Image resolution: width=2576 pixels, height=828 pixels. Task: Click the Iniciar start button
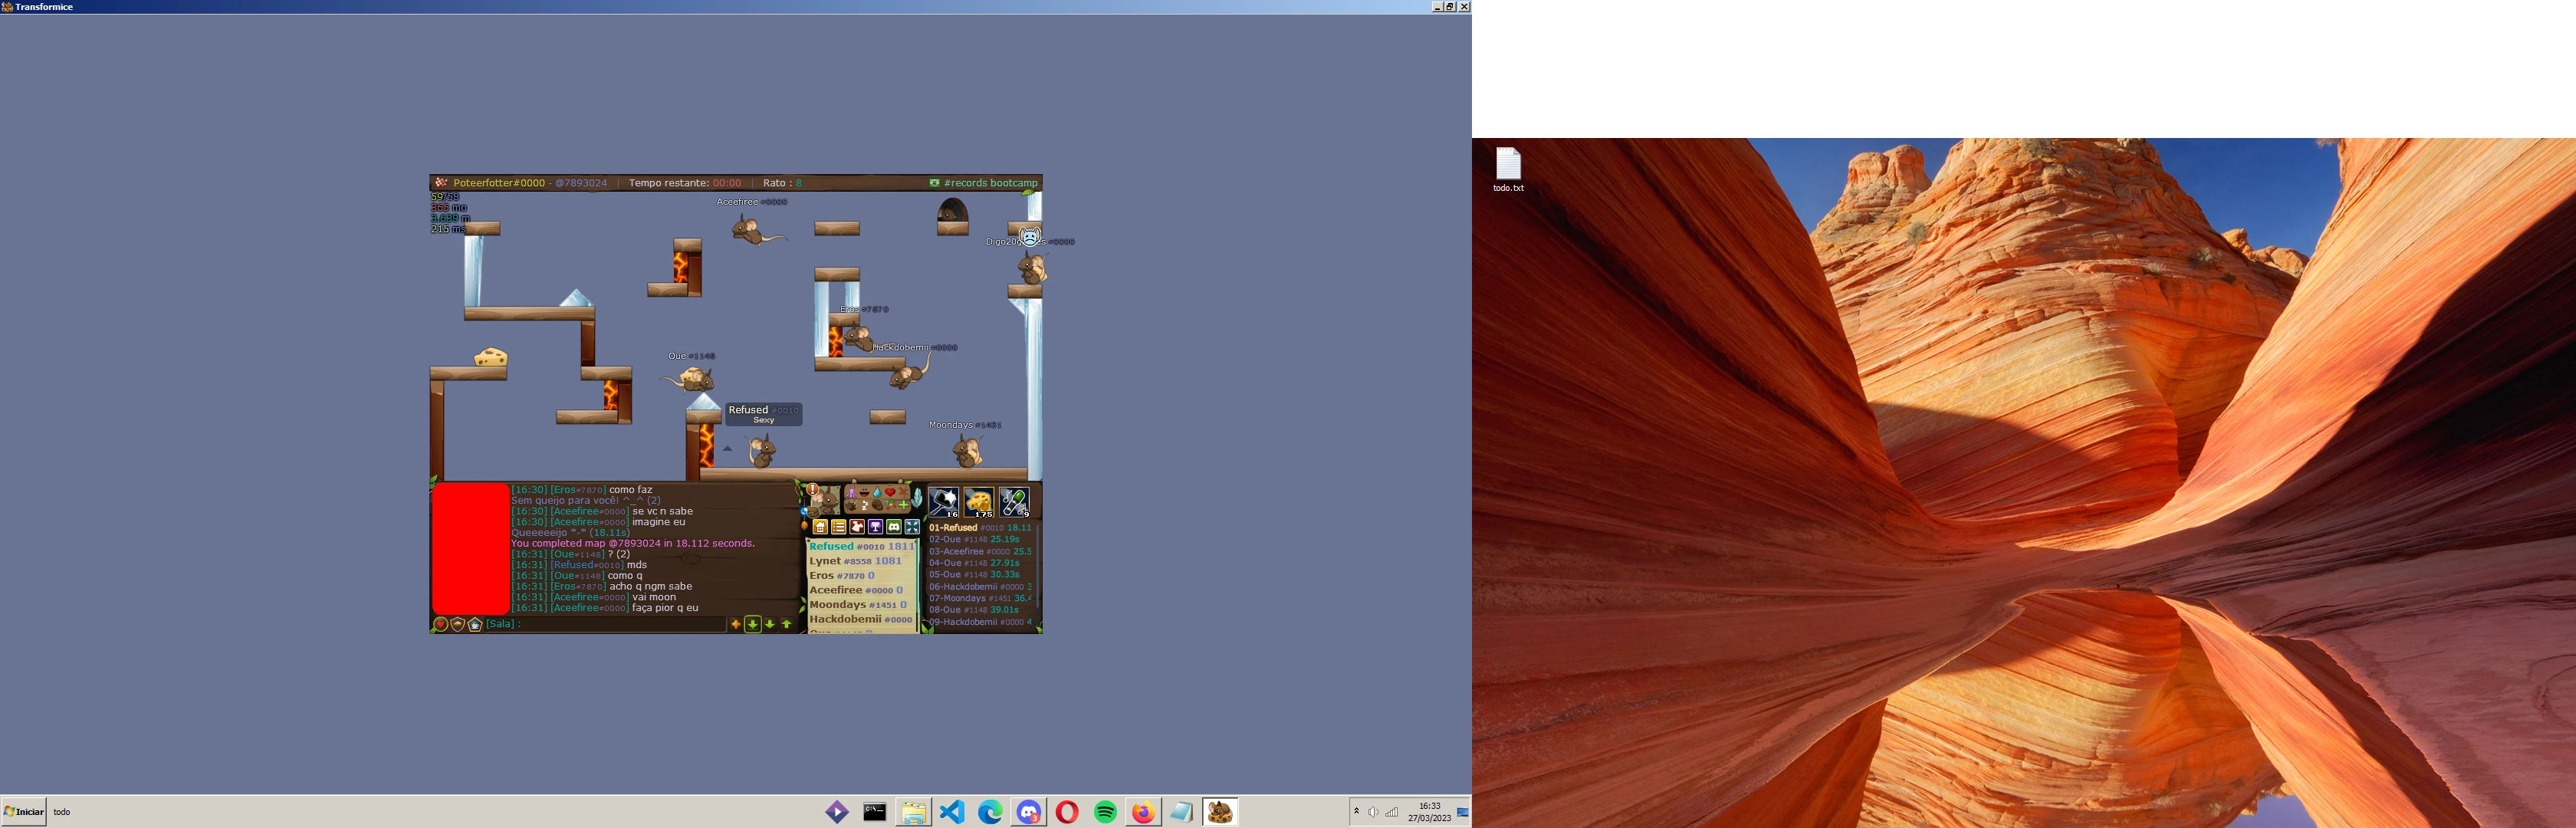[24, 811]
